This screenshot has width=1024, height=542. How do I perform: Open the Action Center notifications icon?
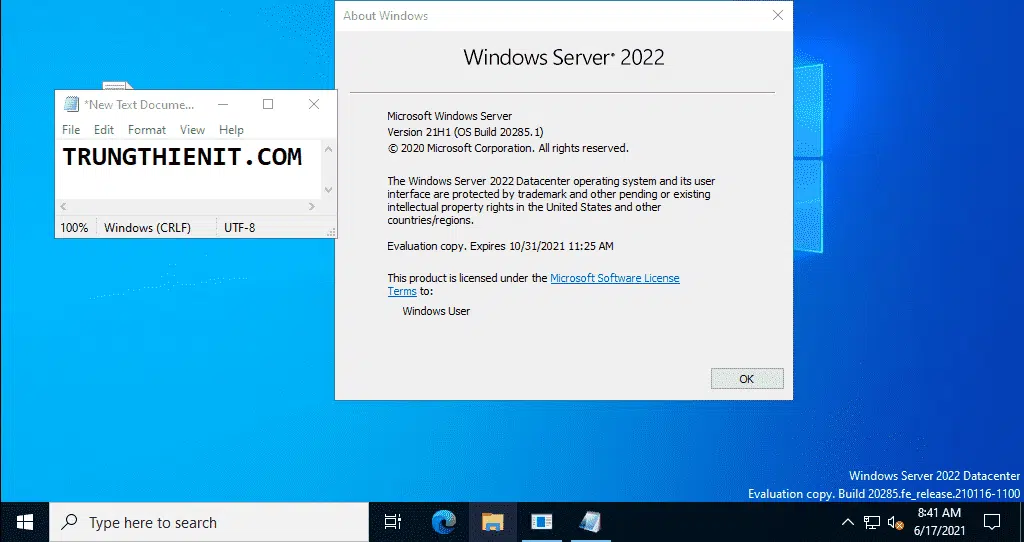click(992, 521)
